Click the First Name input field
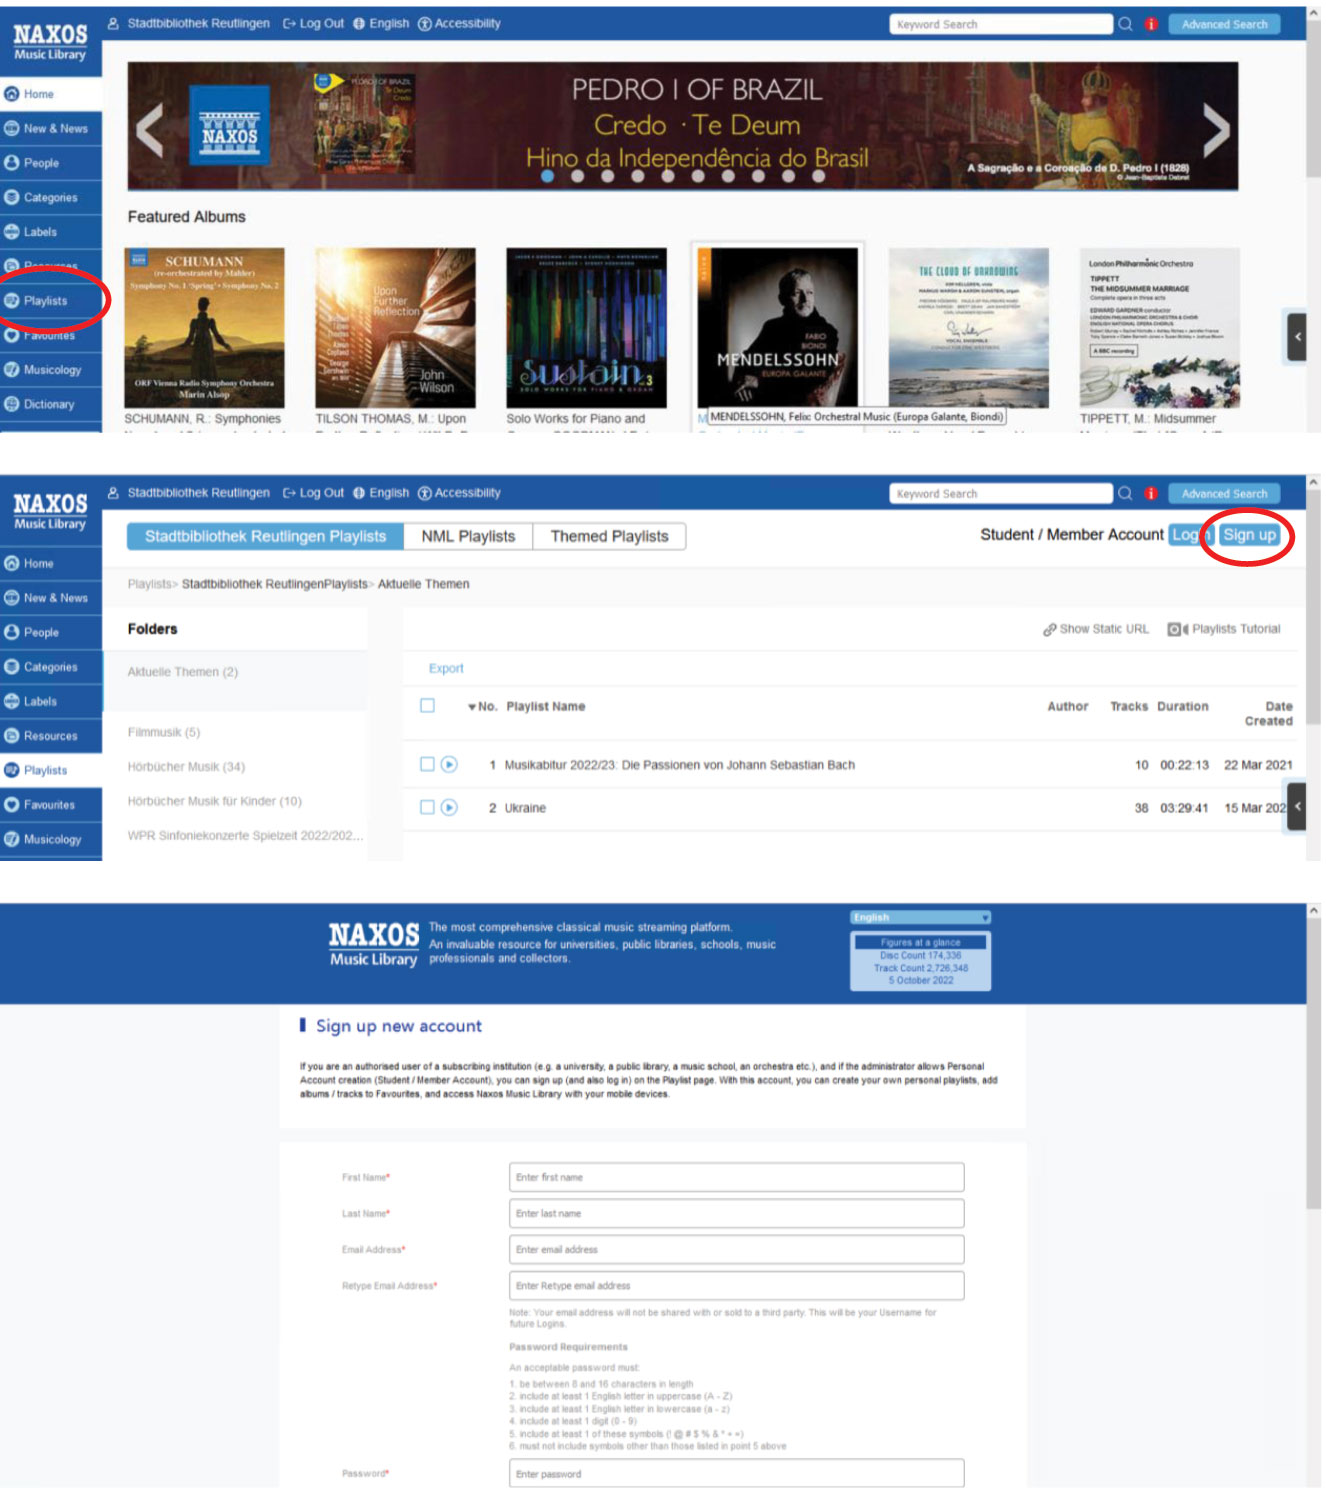 pyautogui.click(x=736, y=1178)
